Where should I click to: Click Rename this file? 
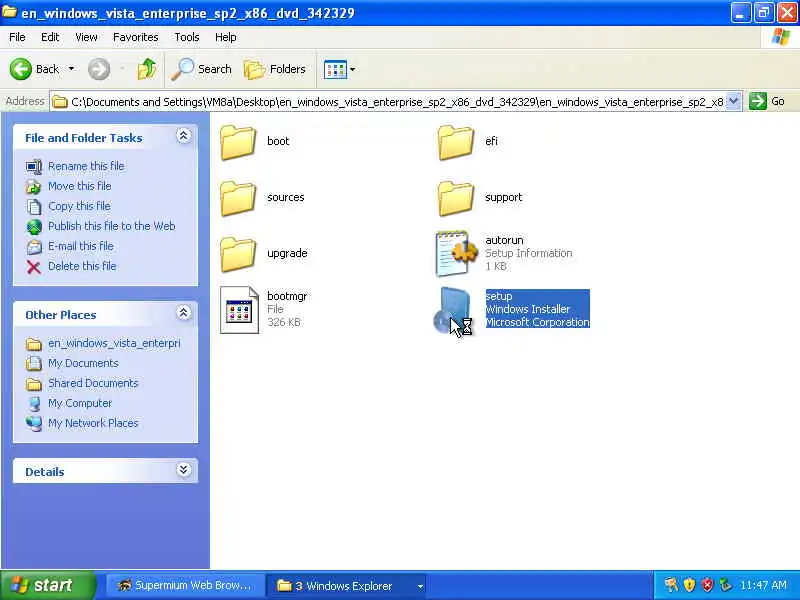click(86, 166)
